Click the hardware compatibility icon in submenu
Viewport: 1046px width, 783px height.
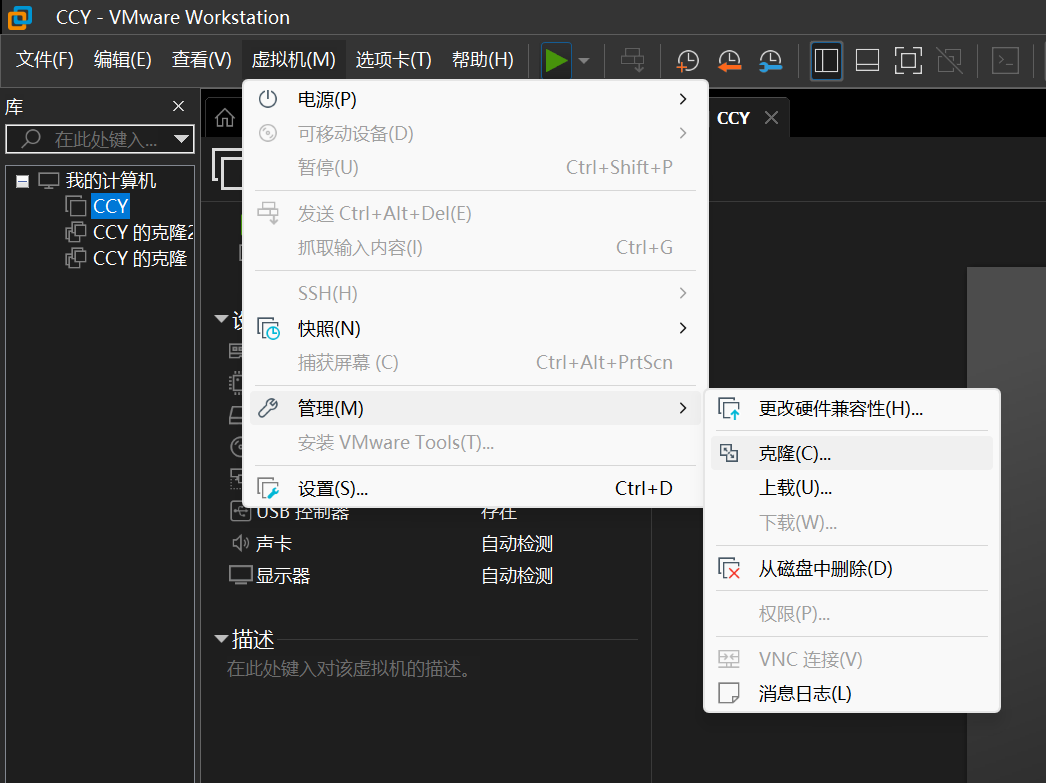(729, 409)
